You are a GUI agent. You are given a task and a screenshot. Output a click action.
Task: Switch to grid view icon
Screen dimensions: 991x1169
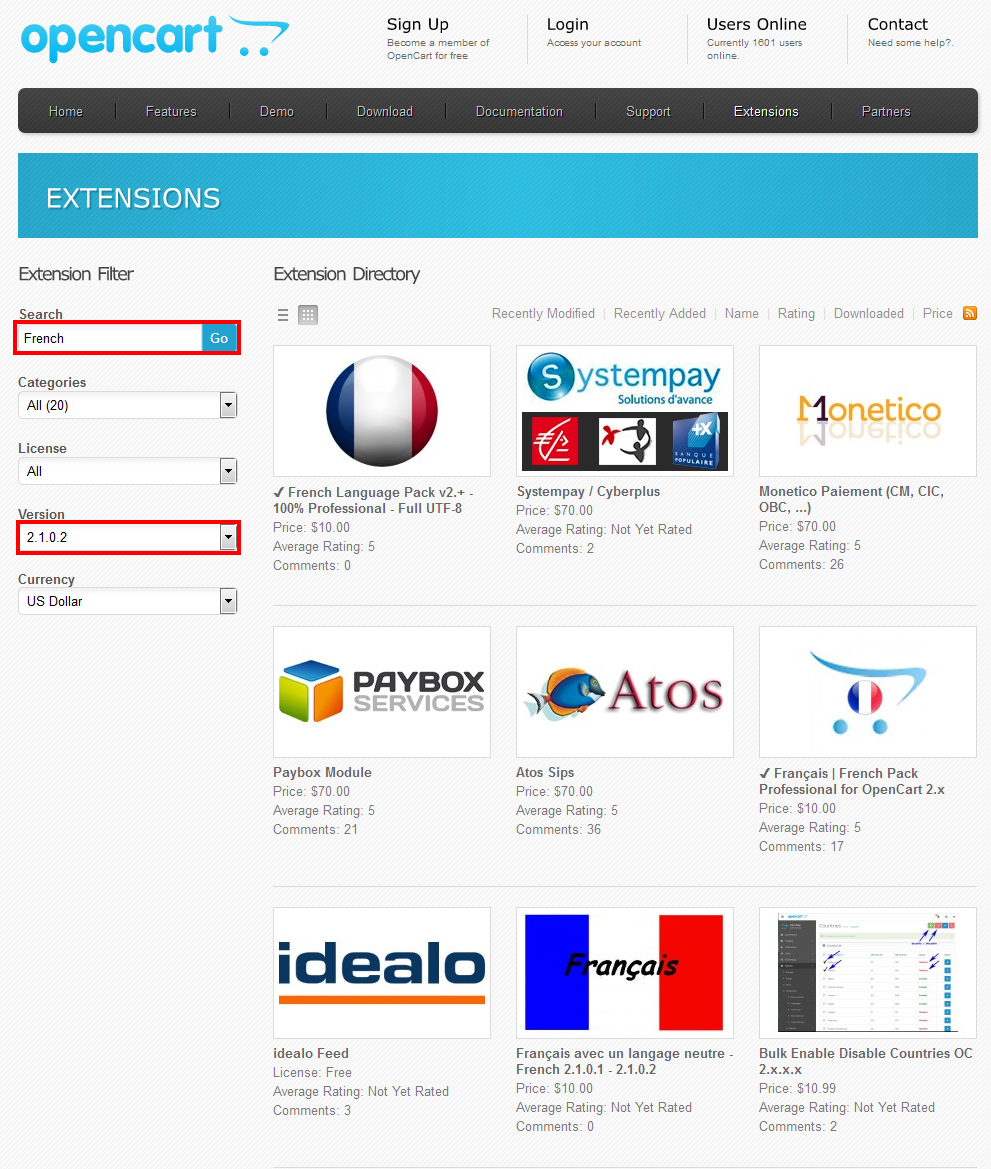click(308, 315)
